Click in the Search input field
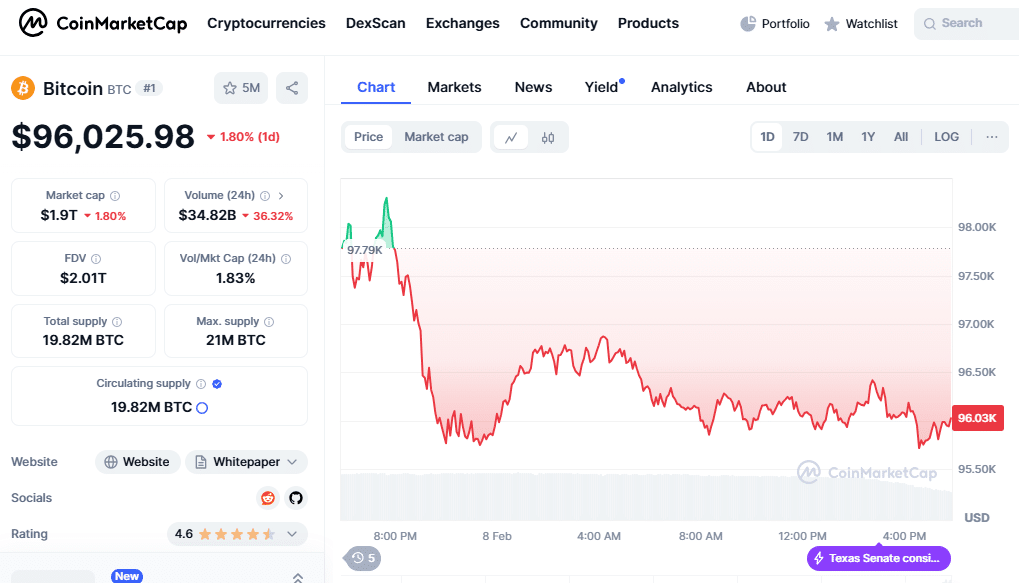Viewport: 1019px width, 583px height. (x=966, y=23)
